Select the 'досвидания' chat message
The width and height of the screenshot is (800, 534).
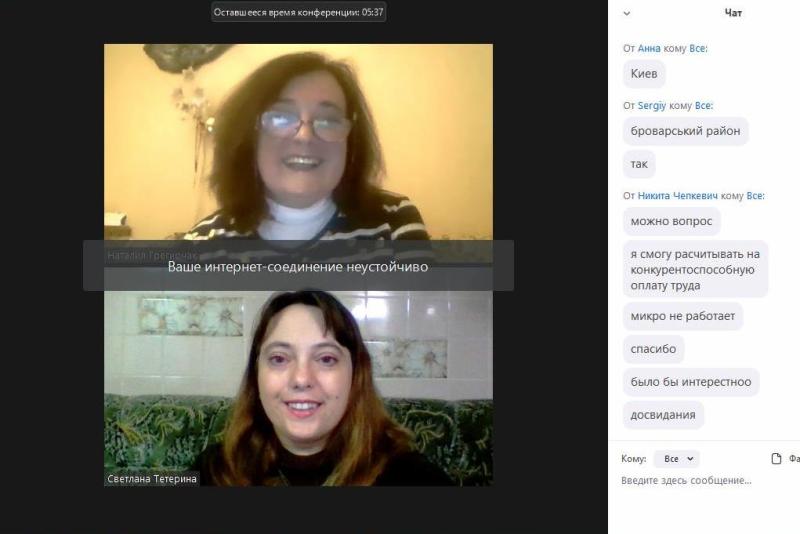pos(663,415)
